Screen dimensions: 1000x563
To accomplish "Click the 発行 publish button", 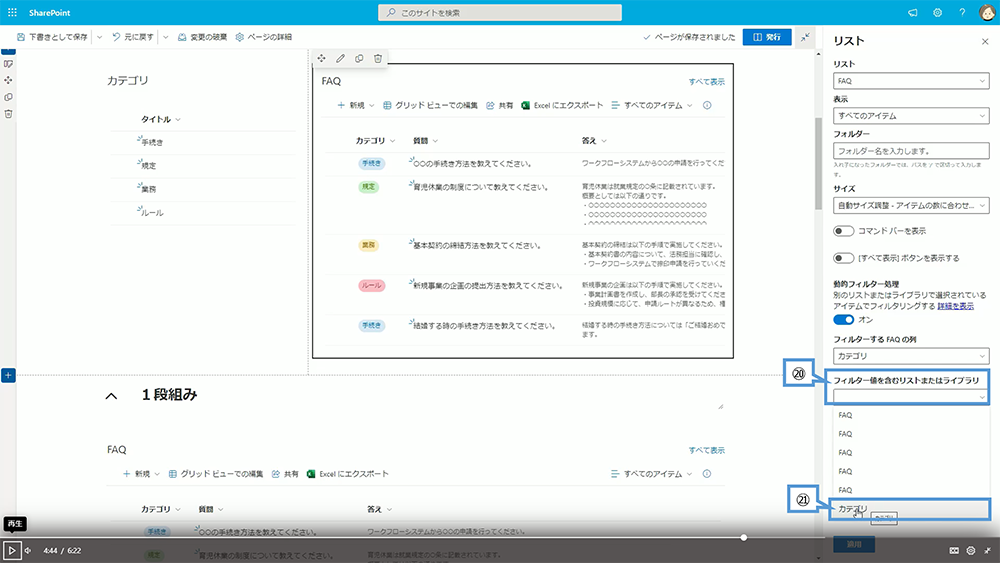I will (767, 37).
